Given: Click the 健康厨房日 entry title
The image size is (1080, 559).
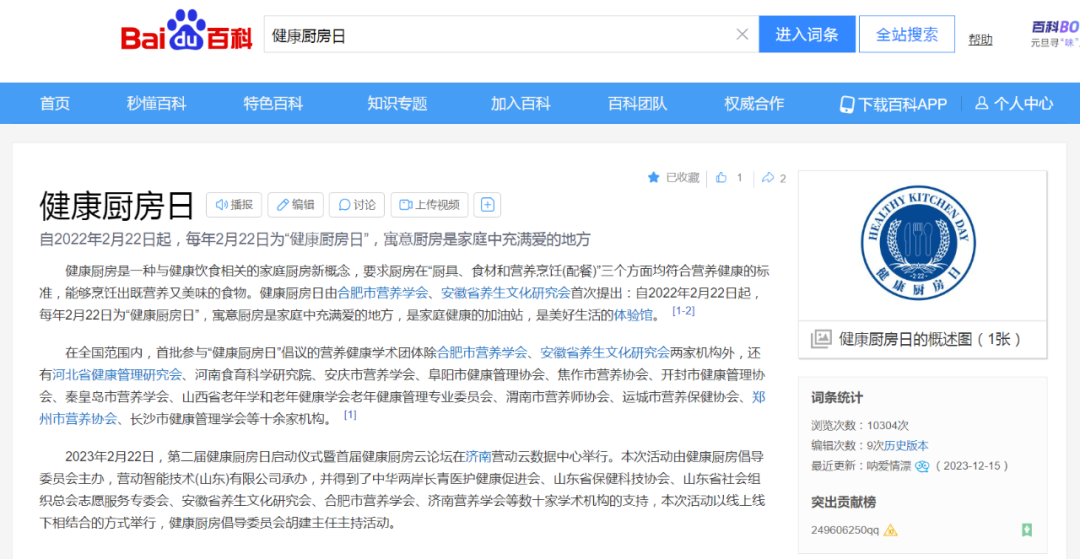Looking at the screenshot, I should click(118, 204).
